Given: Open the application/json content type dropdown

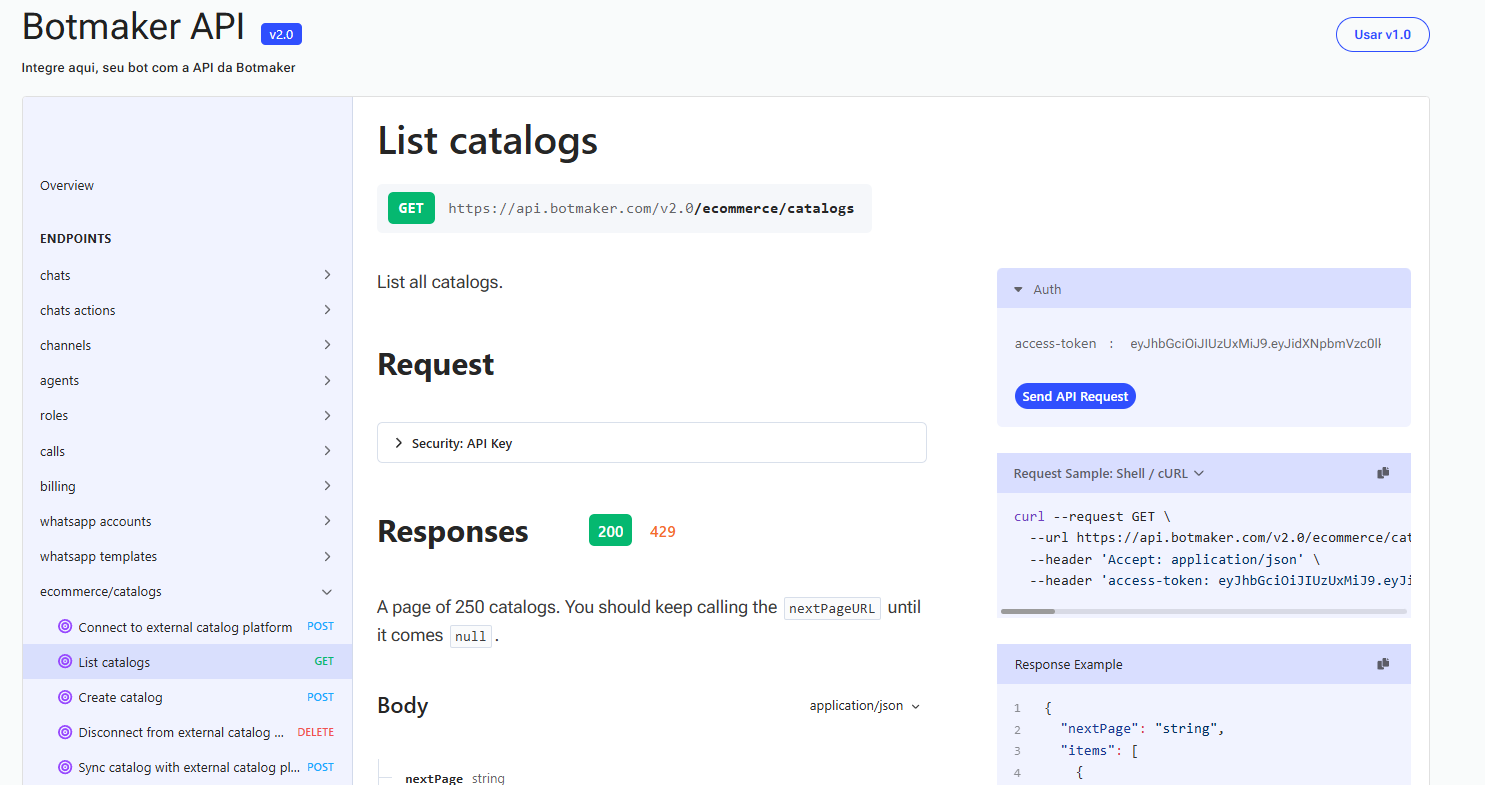Looking at the screenshot, I should pyautogui.click(x=865, y=706).
